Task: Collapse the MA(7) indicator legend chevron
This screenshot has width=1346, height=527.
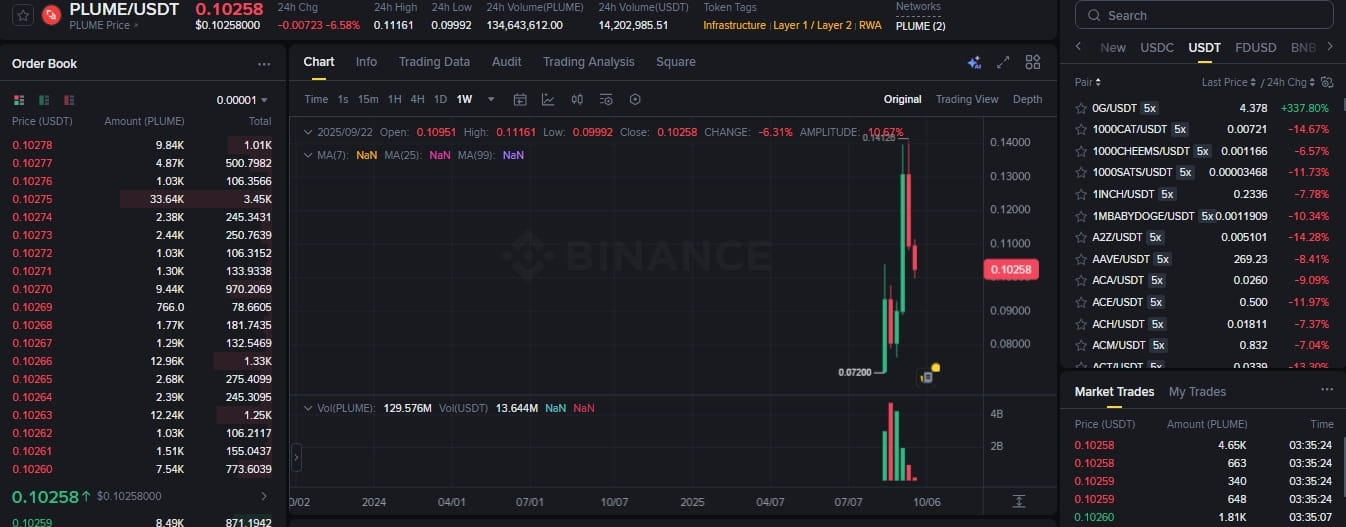Action: [x=308, y=155]
